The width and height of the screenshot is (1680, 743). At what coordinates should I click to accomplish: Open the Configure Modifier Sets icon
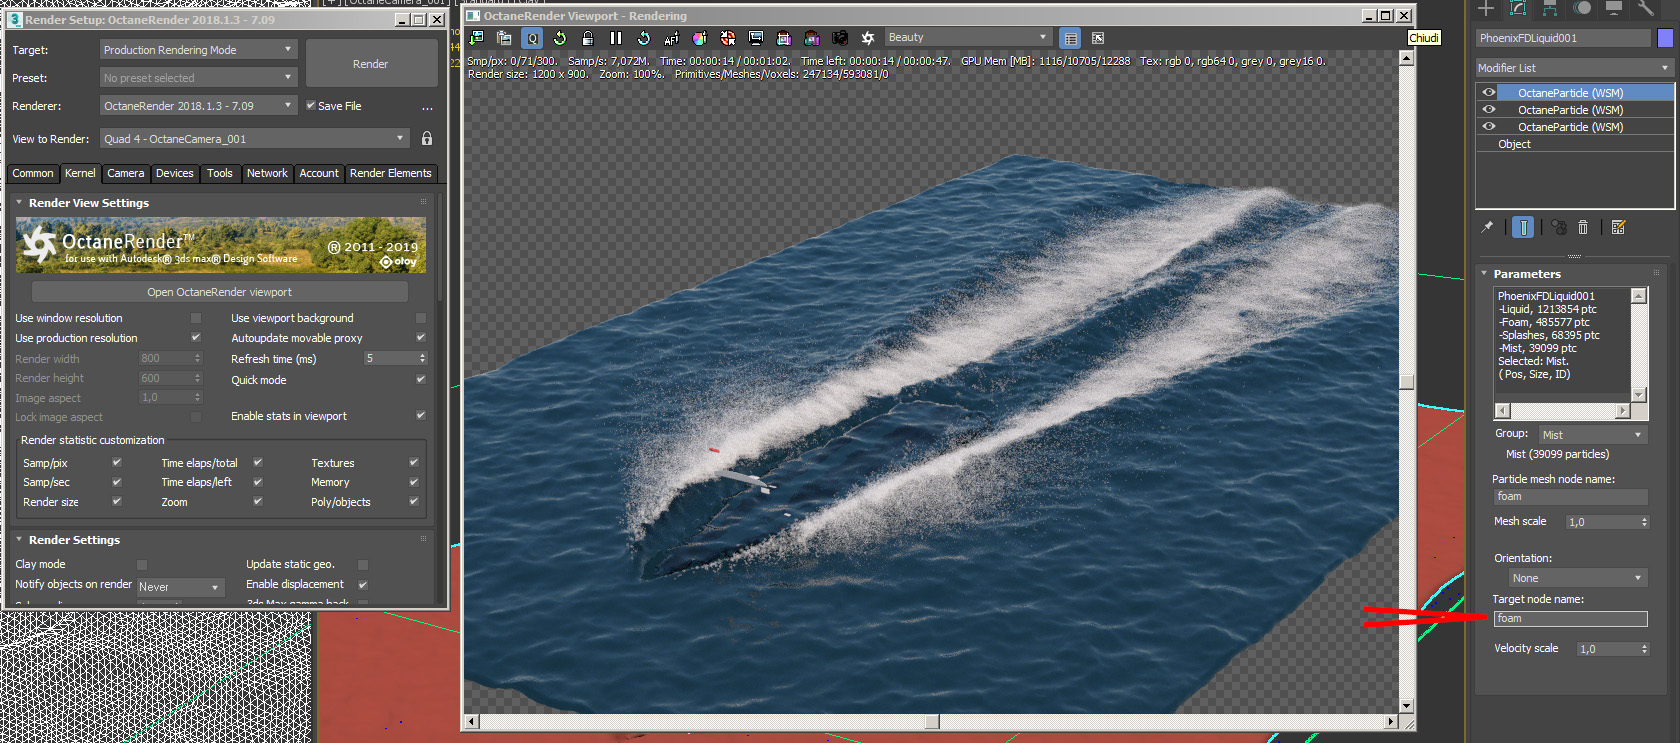click(1618, 227)
